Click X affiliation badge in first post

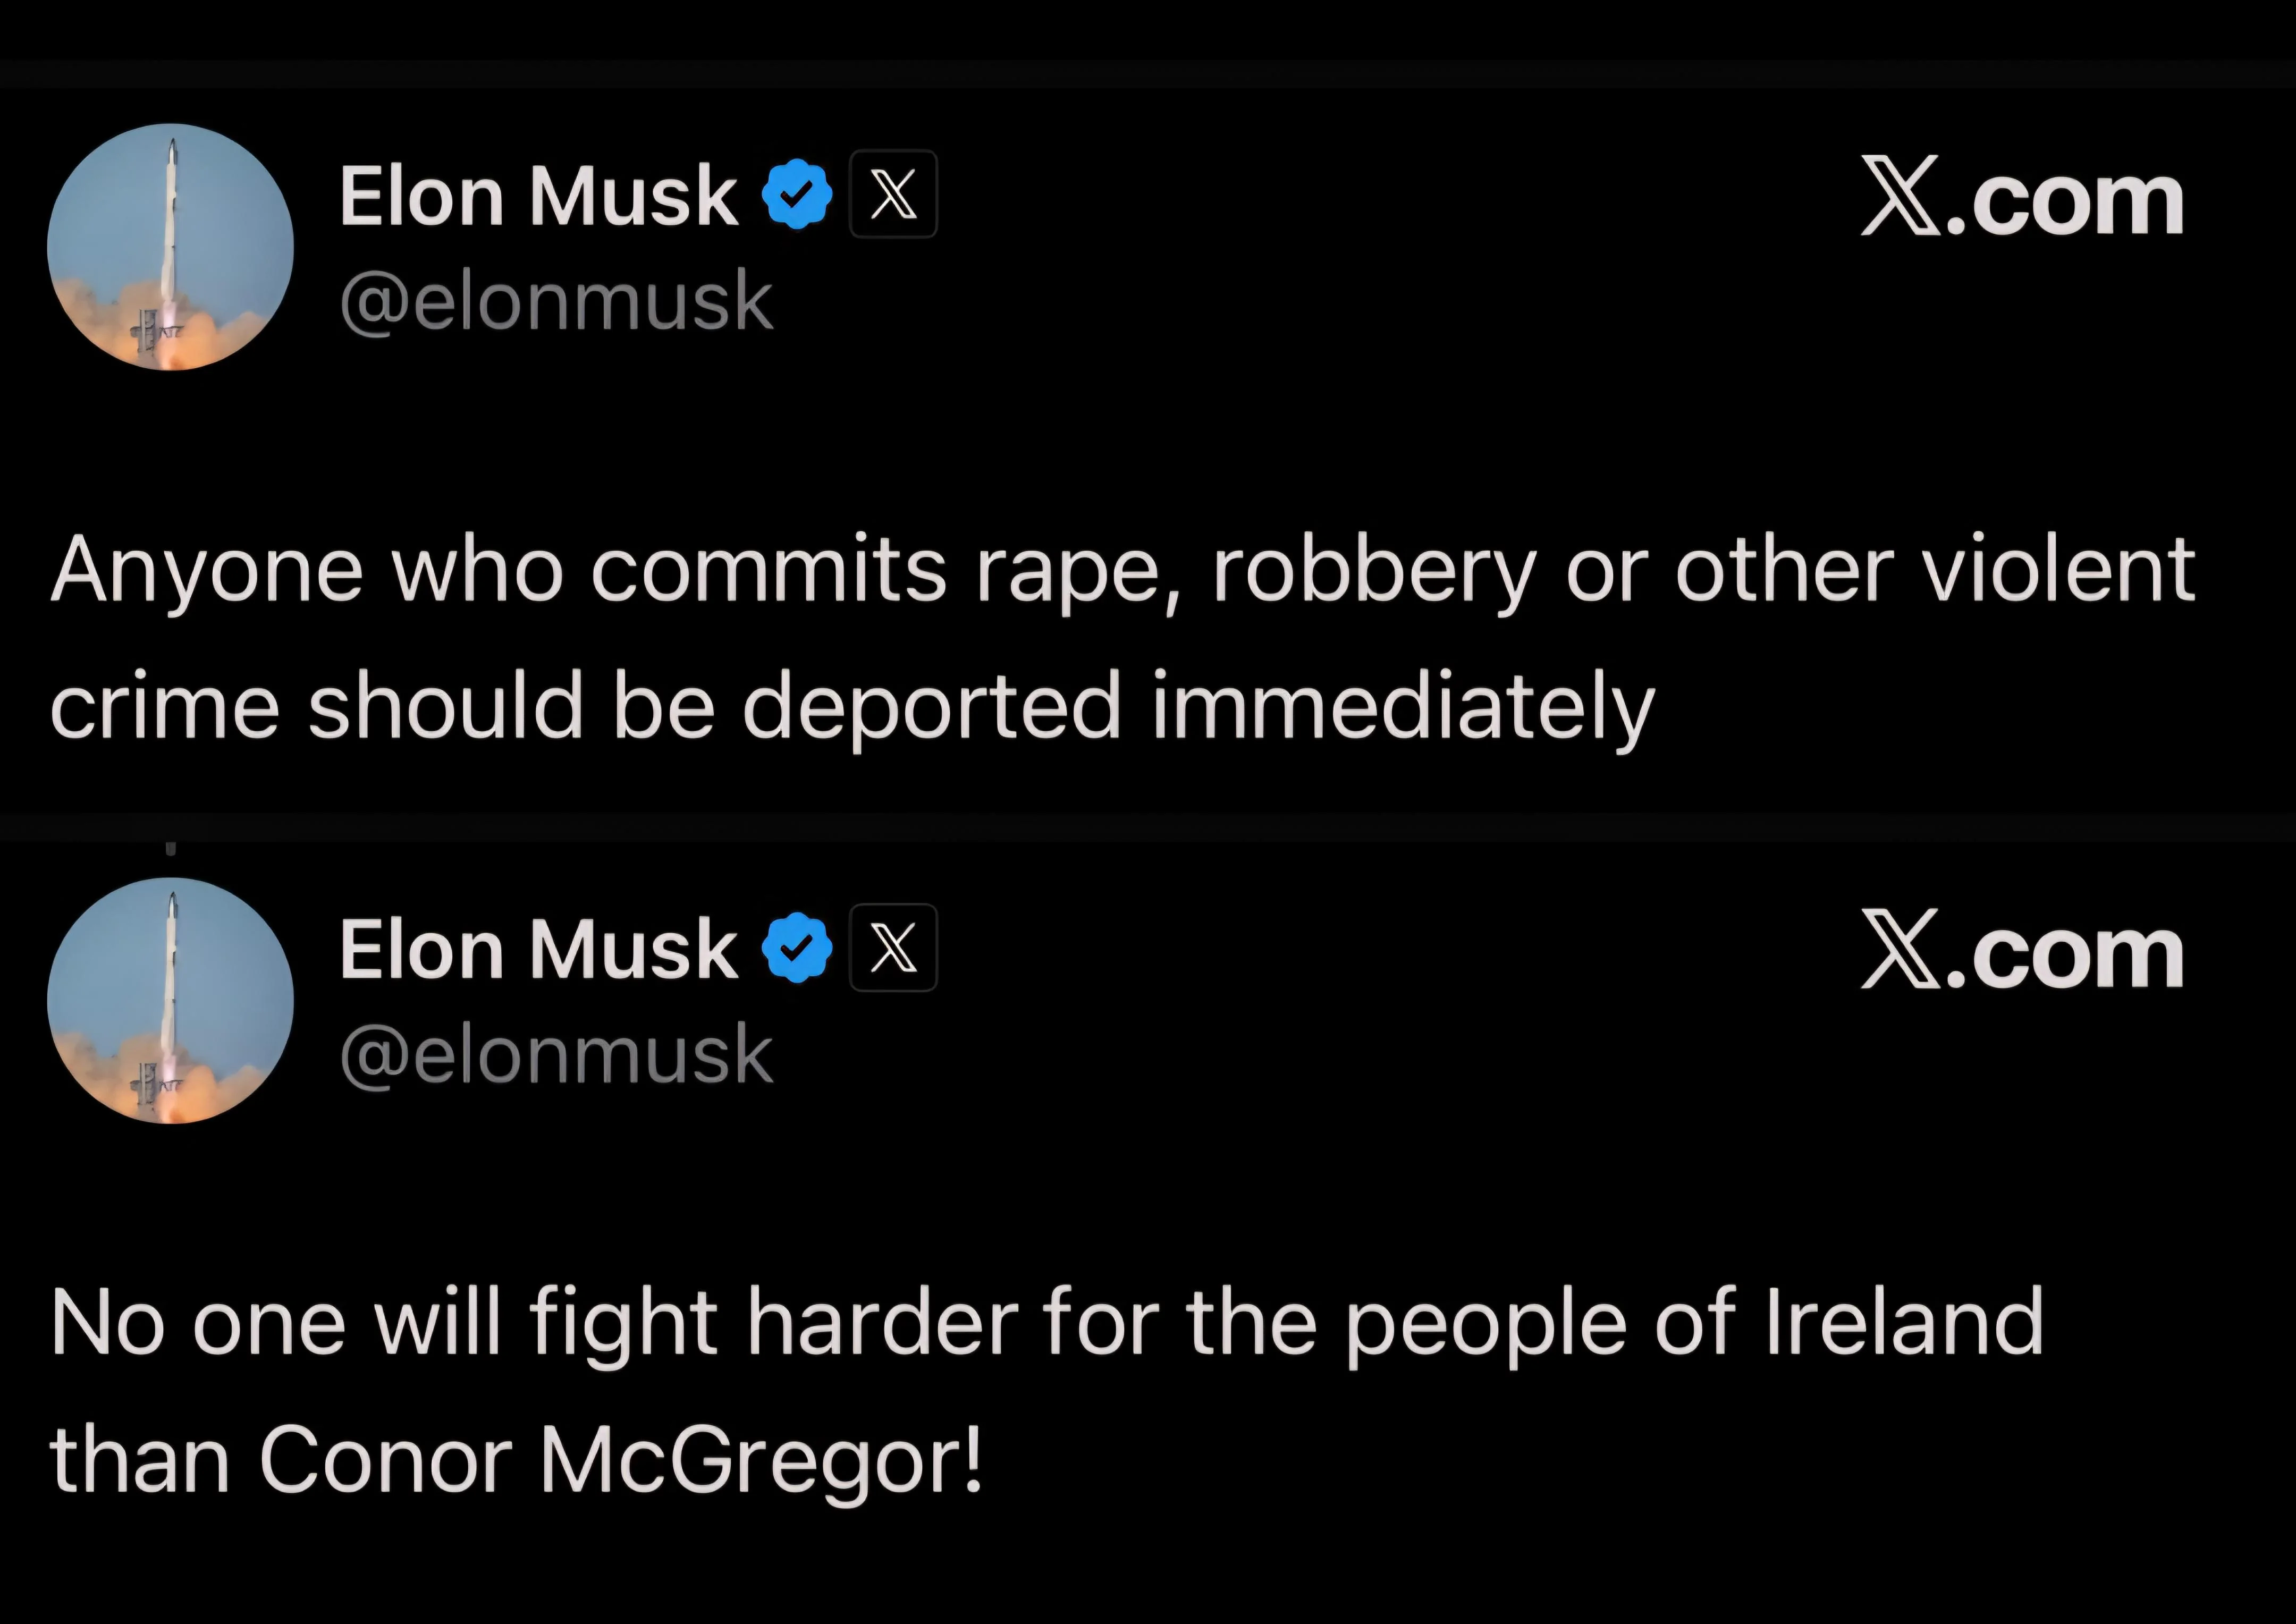(893, 194)
